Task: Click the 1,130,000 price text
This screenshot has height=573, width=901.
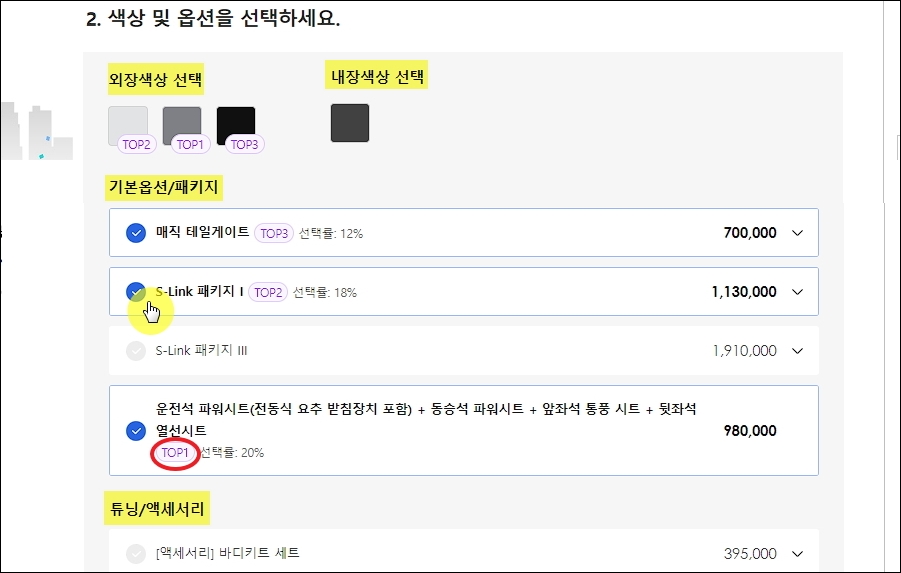Action: pos(744,292)
